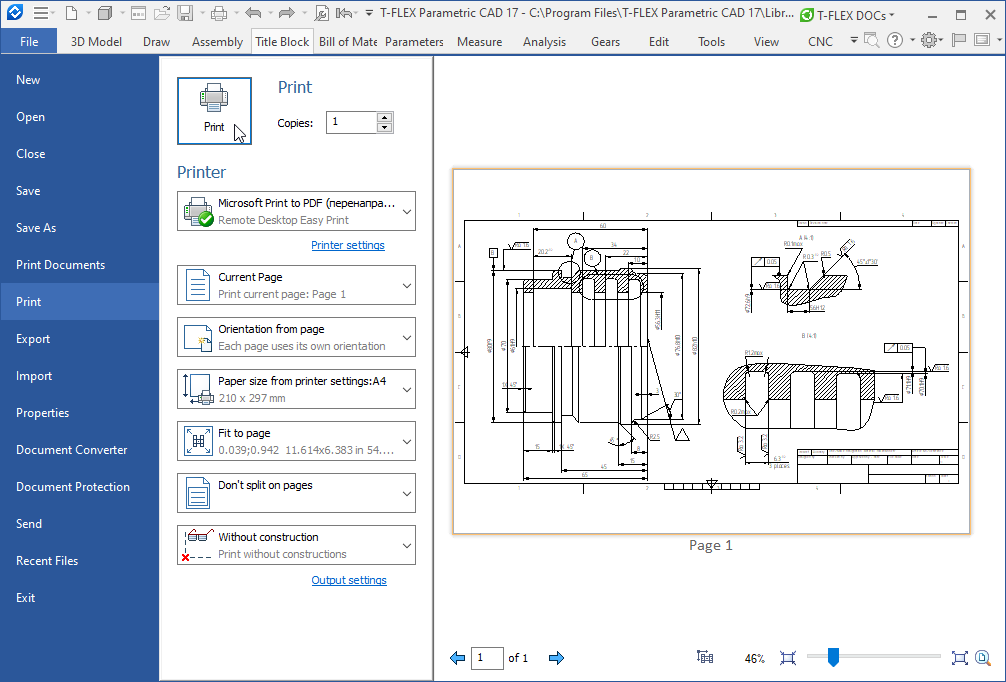Click the gear options icon
1006x682 pixels.
point(928,40)
